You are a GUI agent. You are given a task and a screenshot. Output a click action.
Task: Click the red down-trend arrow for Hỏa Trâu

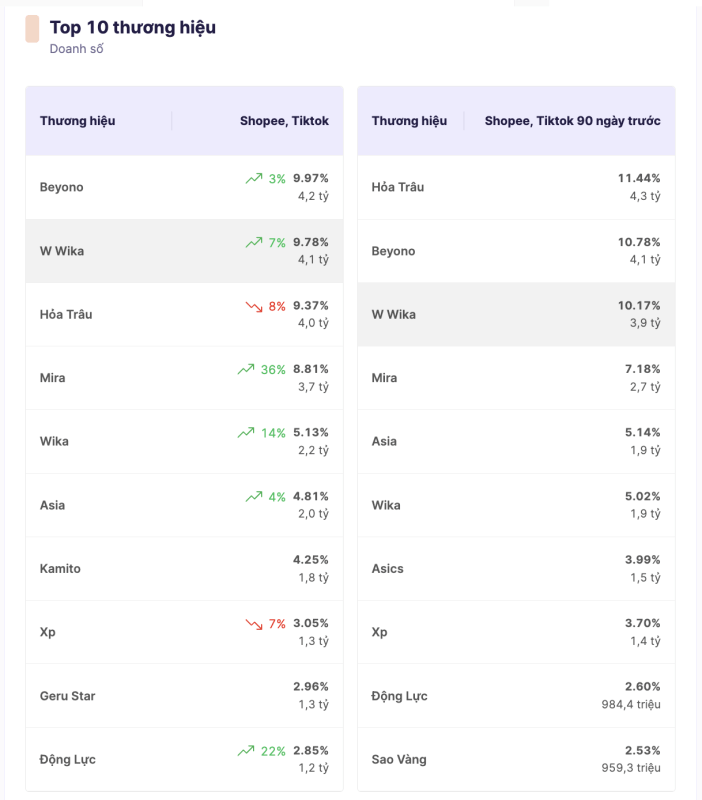[254, 306]
